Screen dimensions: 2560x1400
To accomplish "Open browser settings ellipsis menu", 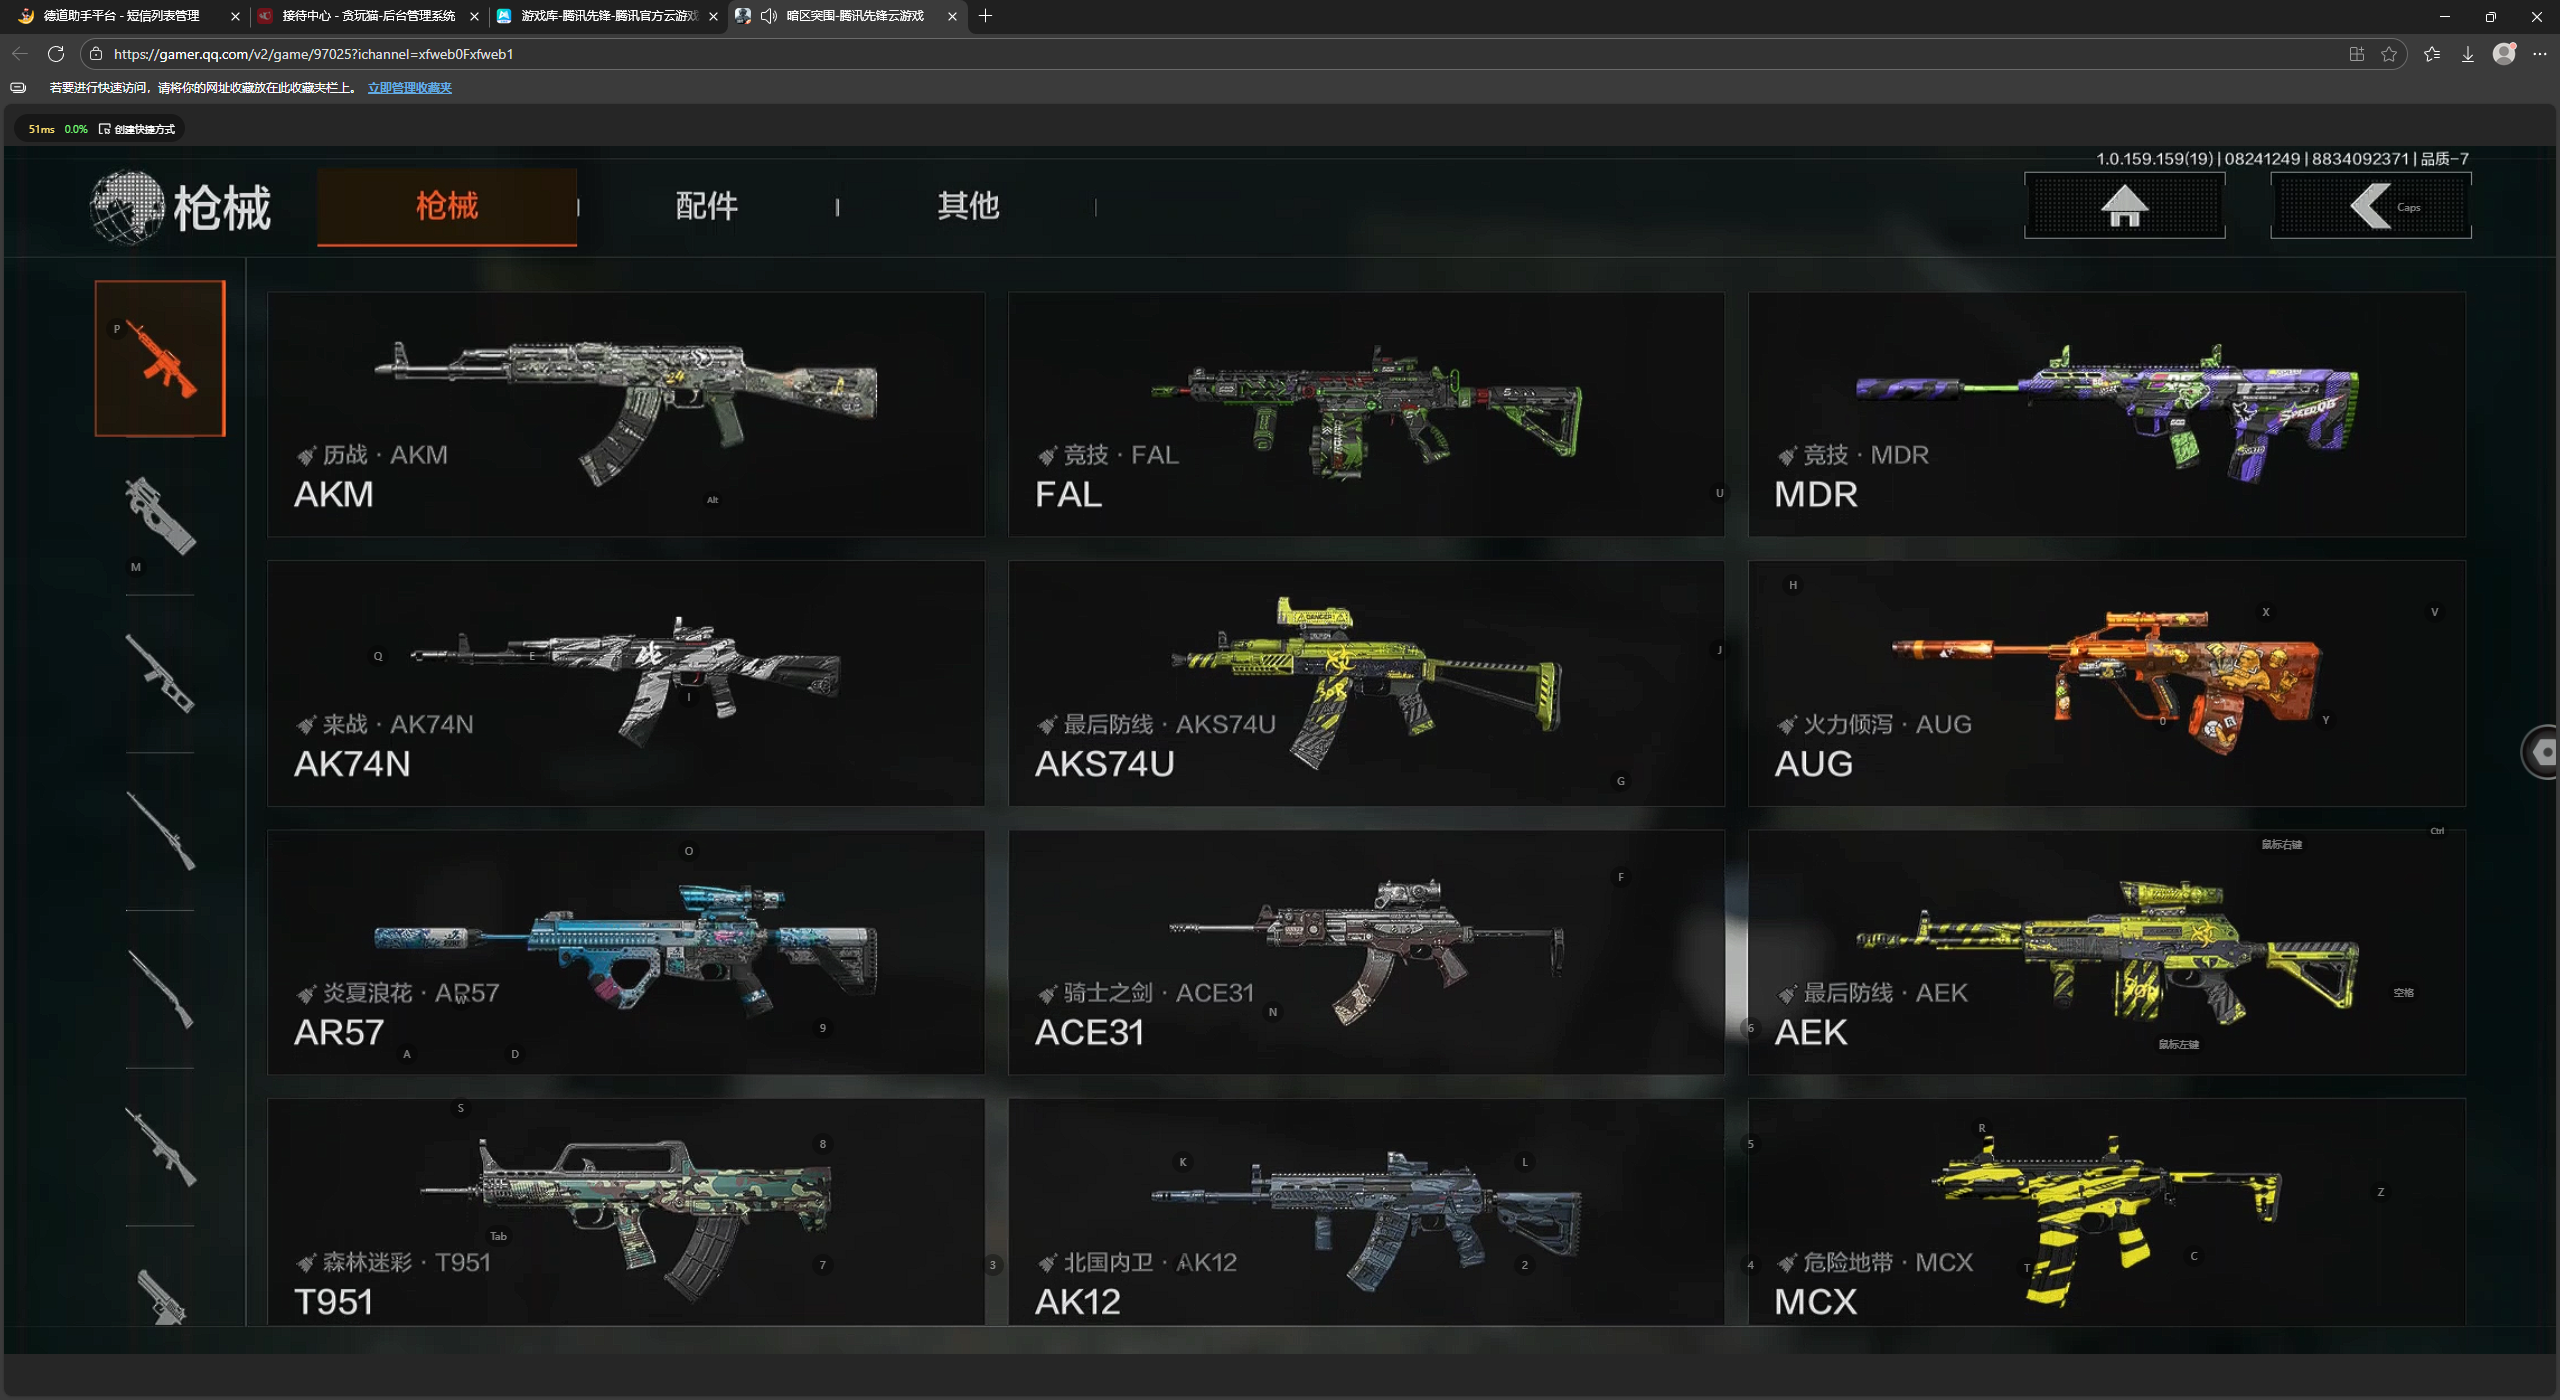I will [x=2539, y=54].
